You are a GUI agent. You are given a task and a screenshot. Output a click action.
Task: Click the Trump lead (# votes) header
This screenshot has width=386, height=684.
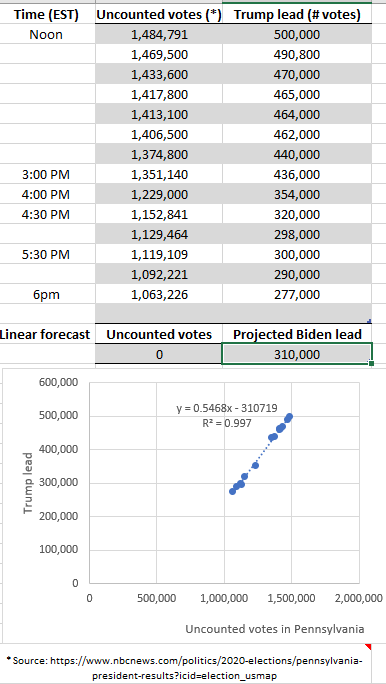coord(297,15)
